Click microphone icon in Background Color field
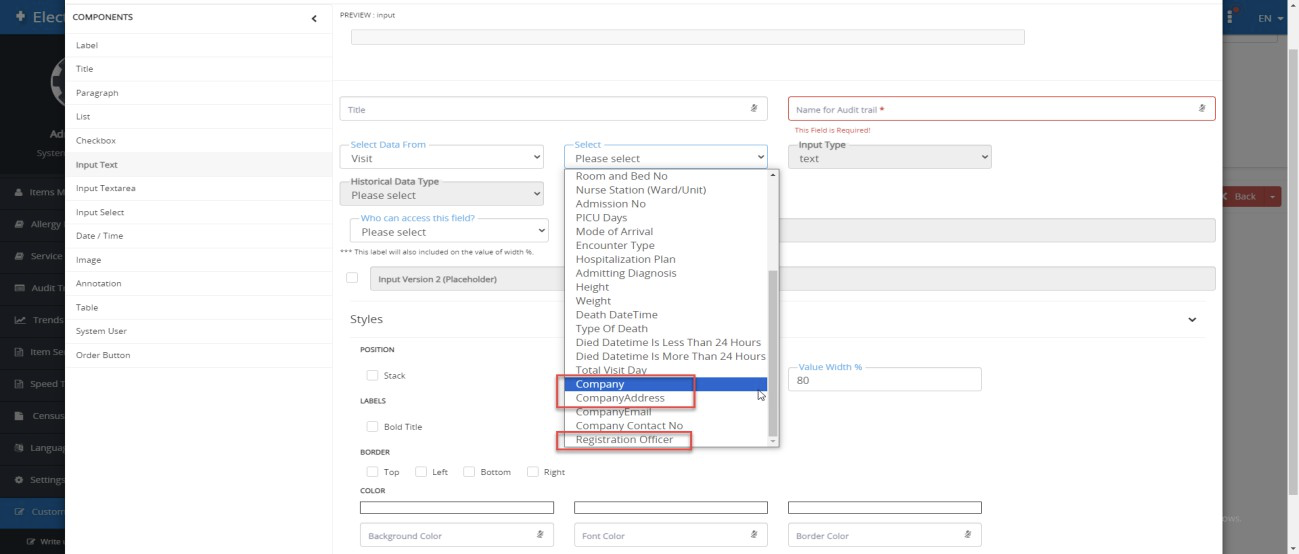Image resolution: width=1299 pixels, height=554 pixels. coord(539,535)
